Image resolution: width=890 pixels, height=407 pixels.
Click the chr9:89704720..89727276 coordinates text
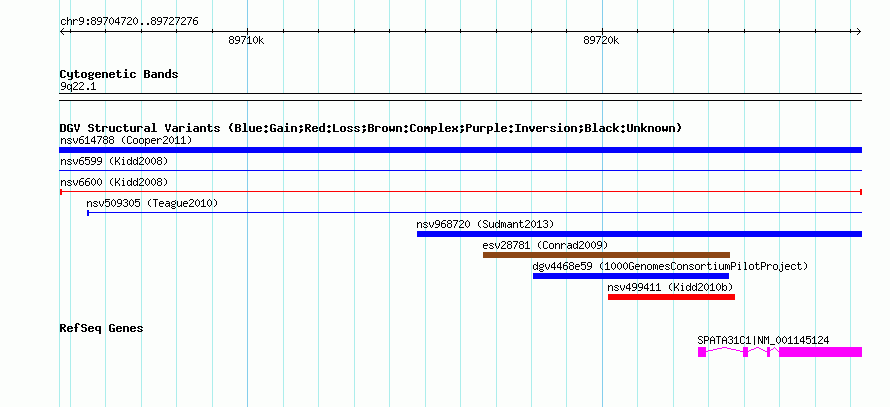click(x=129, y=22)
